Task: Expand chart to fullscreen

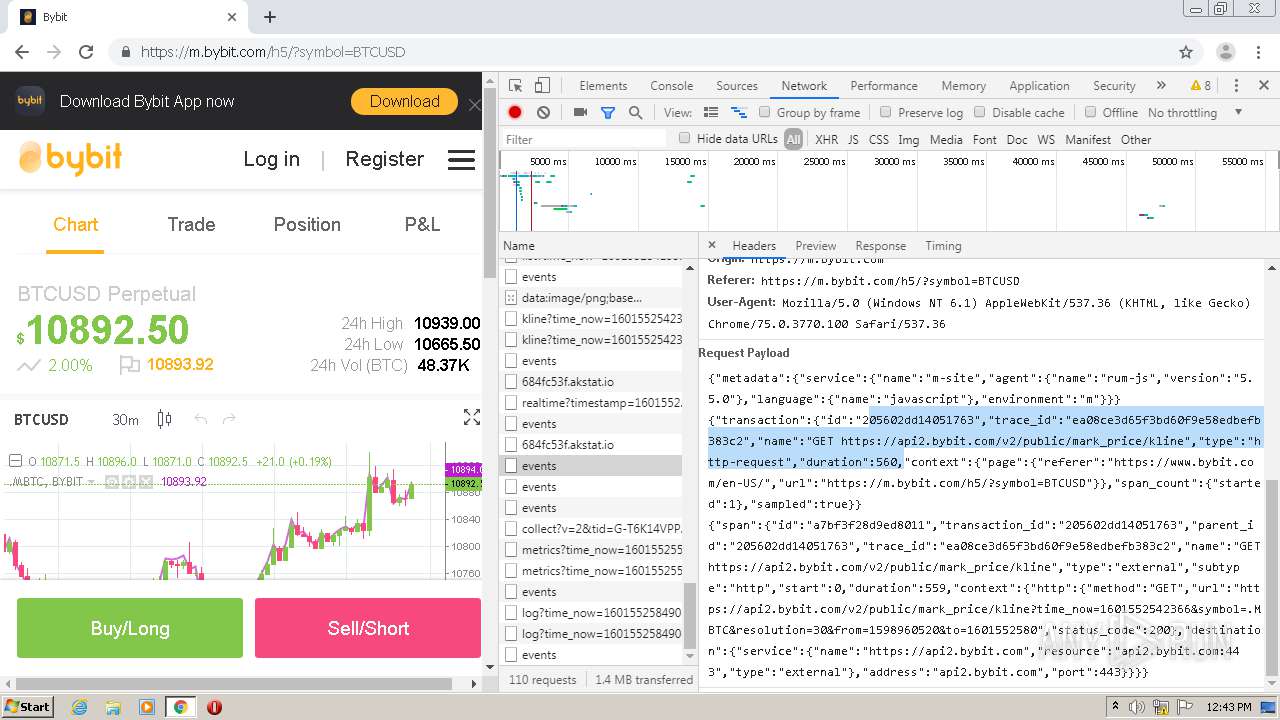Action: (472, 418)
